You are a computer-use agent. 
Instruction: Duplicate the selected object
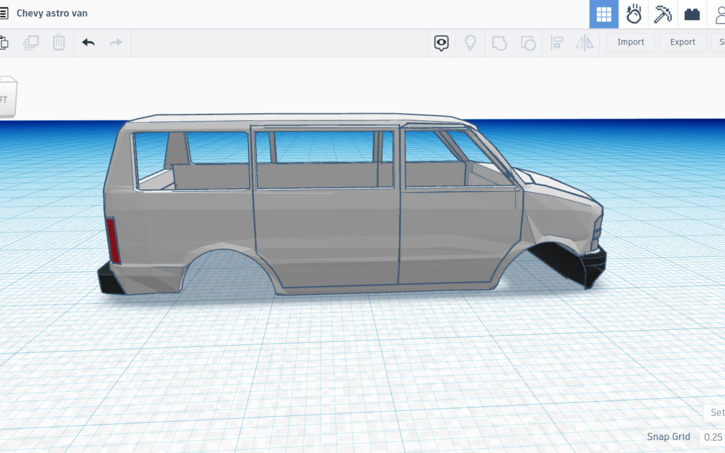point(31,43)
